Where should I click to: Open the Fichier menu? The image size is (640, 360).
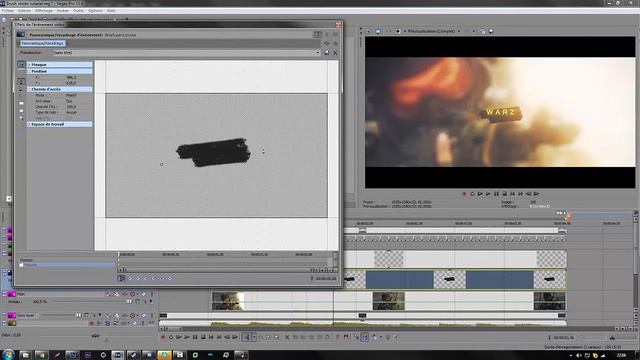point(8,11)
